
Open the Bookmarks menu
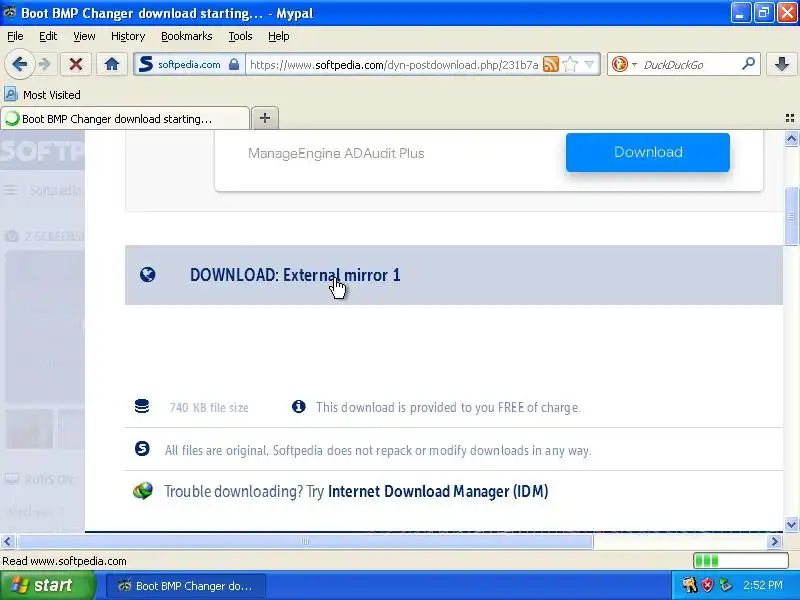(x=187, y=36)
